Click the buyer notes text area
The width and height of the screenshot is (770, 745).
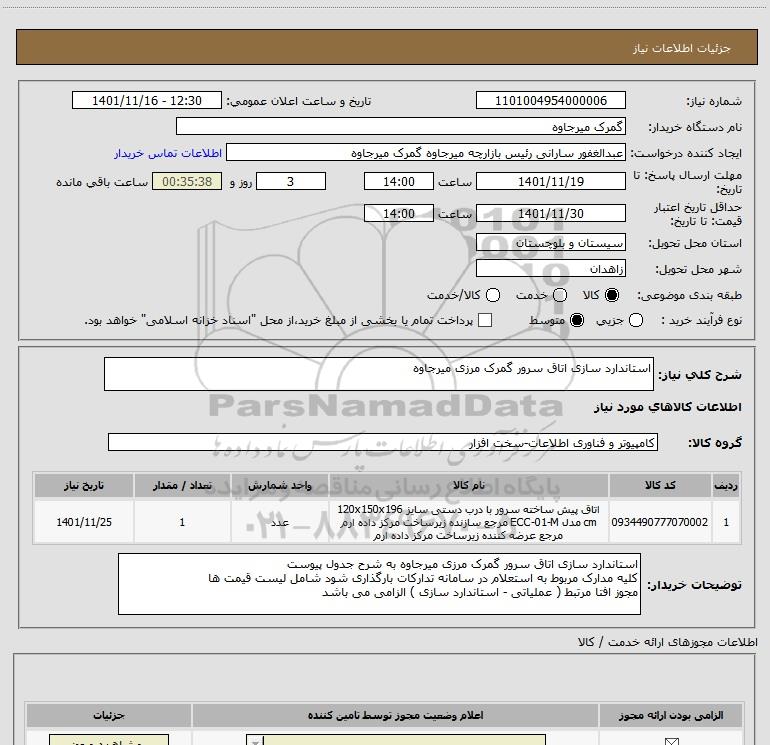379,584
